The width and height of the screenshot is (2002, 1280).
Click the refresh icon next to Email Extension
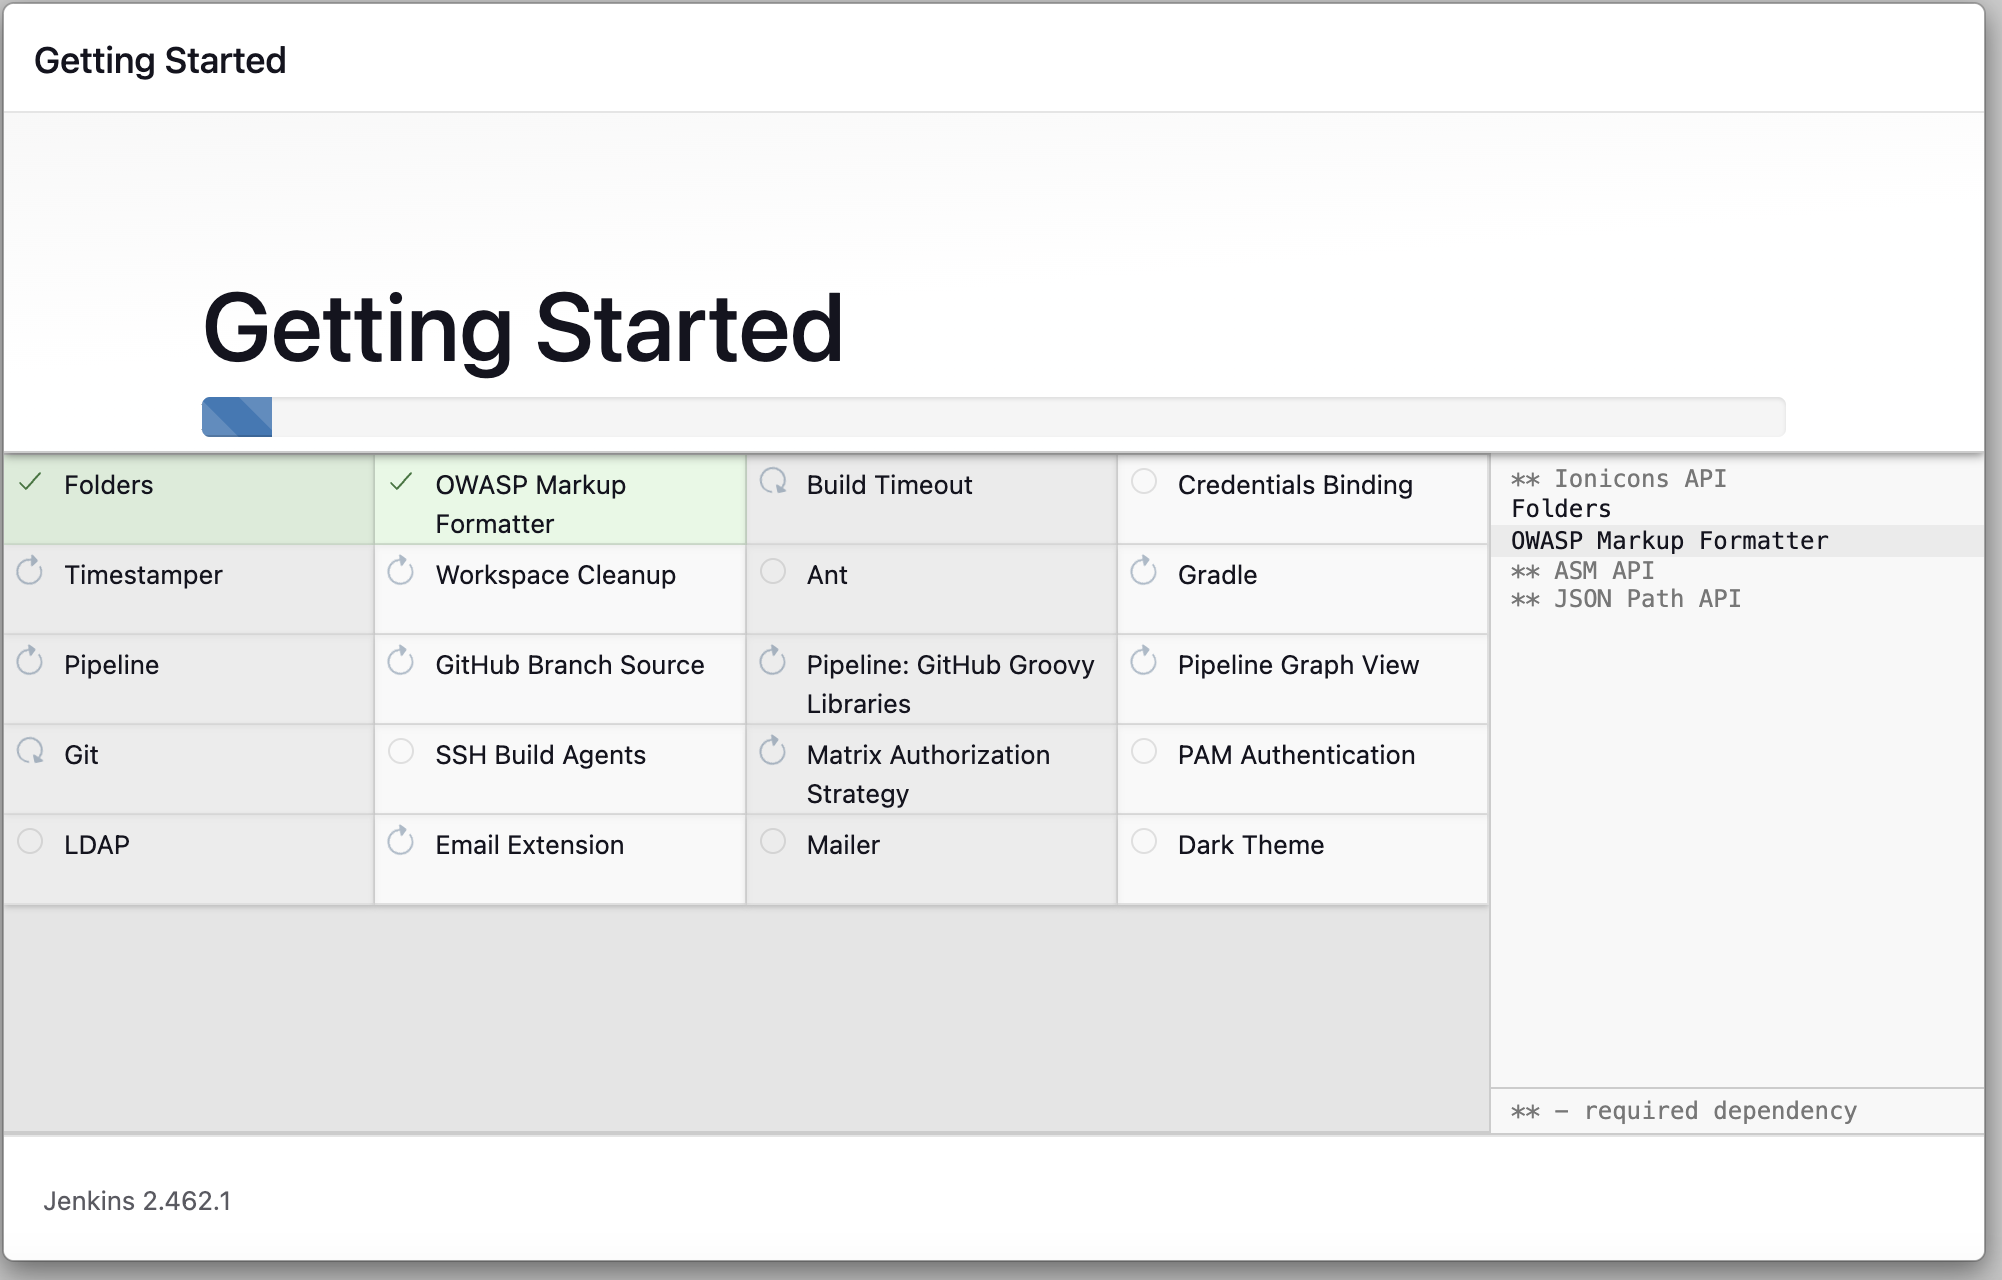(x=401, y=841)
